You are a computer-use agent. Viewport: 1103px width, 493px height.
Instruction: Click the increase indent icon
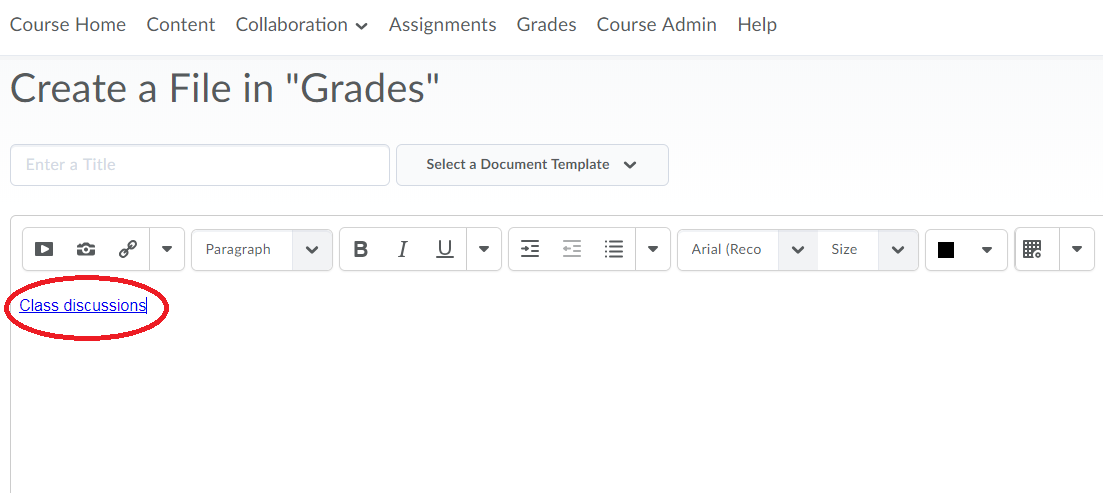coord(530,250)
